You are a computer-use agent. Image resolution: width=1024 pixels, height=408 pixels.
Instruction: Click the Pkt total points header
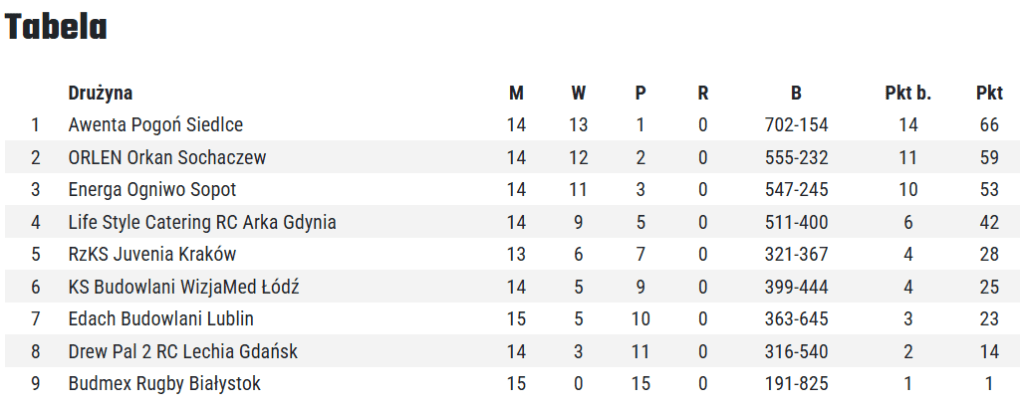[989, 93]
